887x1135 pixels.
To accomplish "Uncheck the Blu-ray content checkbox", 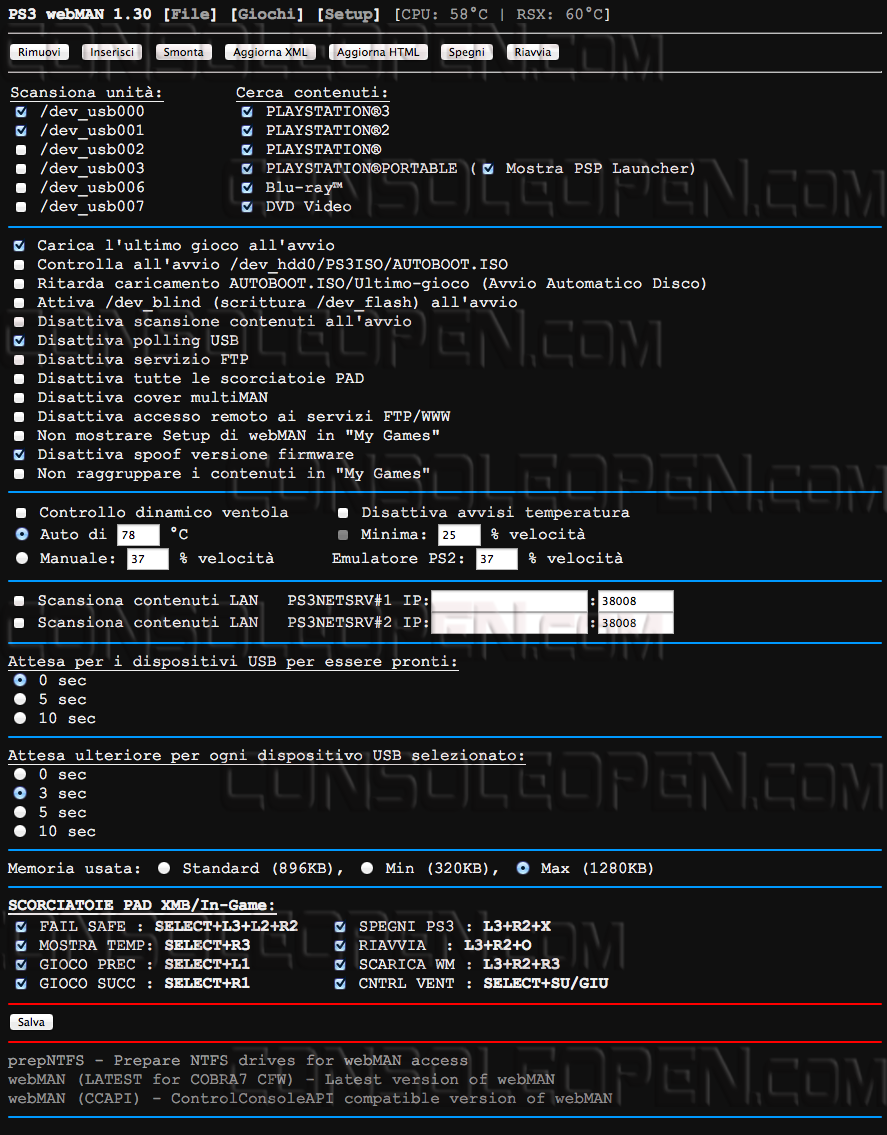I will click(247, 188).
